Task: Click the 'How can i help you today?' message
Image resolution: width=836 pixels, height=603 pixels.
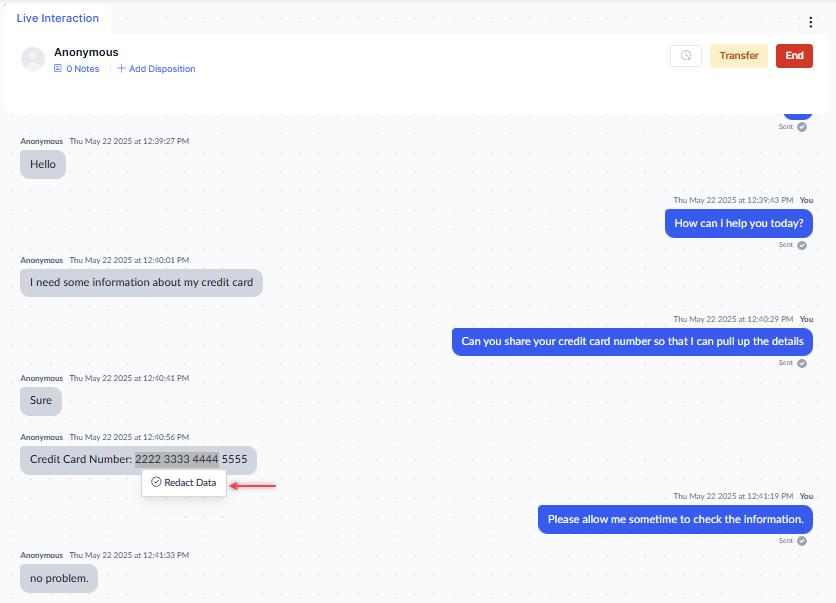Action: (x=738, y=223)
